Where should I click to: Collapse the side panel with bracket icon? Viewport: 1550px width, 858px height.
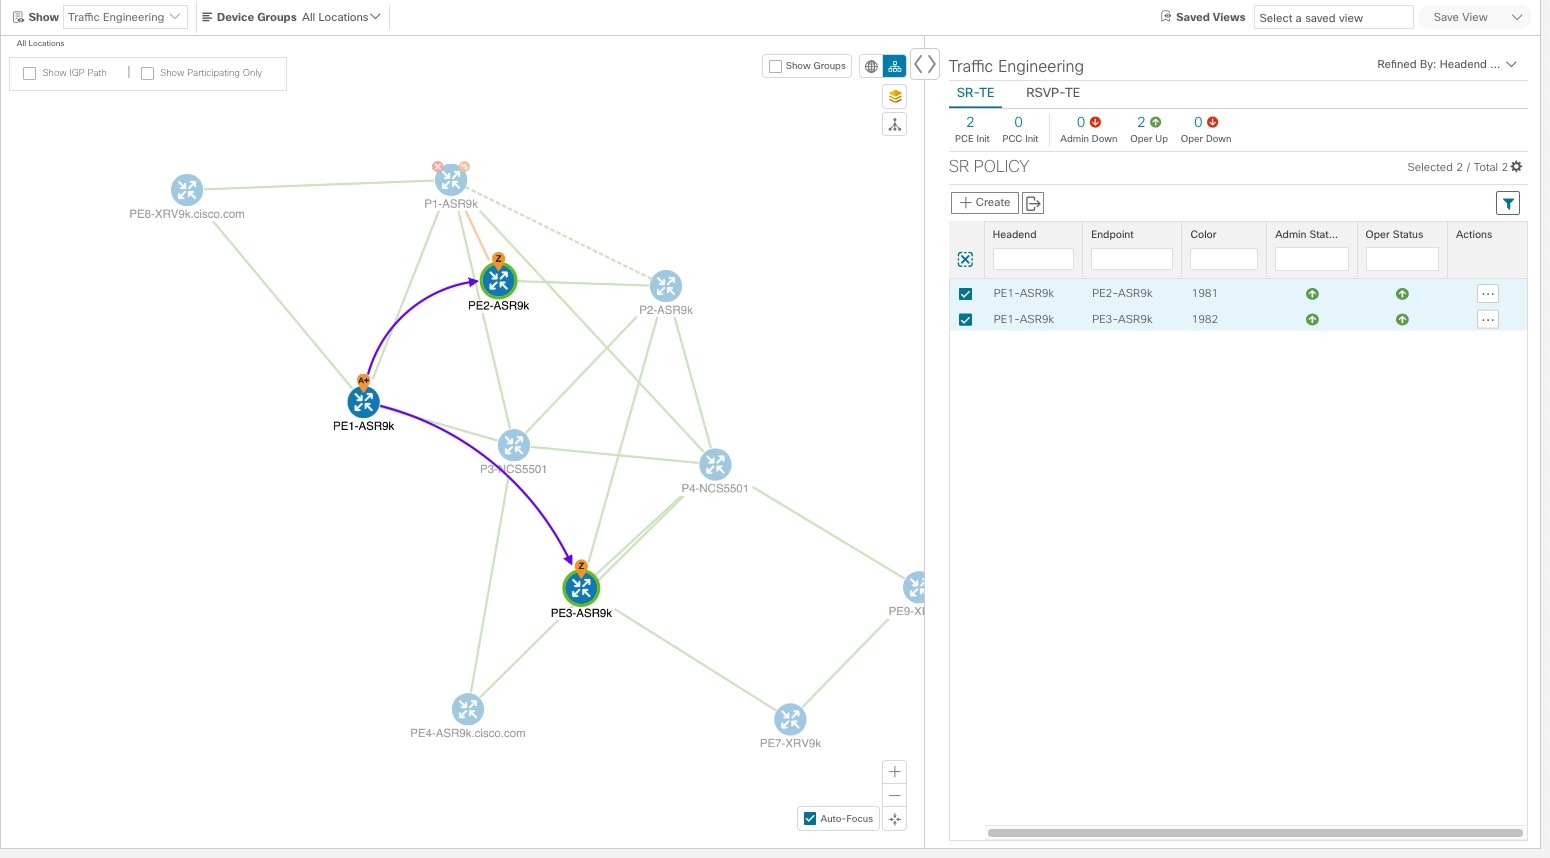[925, 65]
